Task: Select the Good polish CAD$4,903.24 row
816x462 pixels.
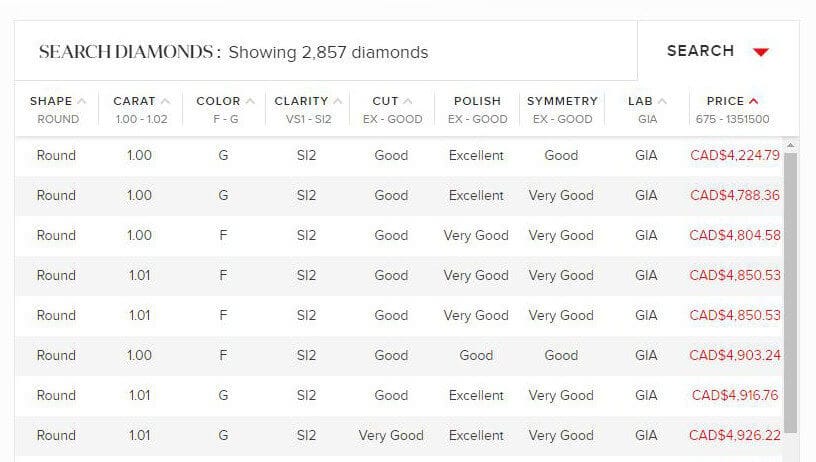Action: point(399,356)
